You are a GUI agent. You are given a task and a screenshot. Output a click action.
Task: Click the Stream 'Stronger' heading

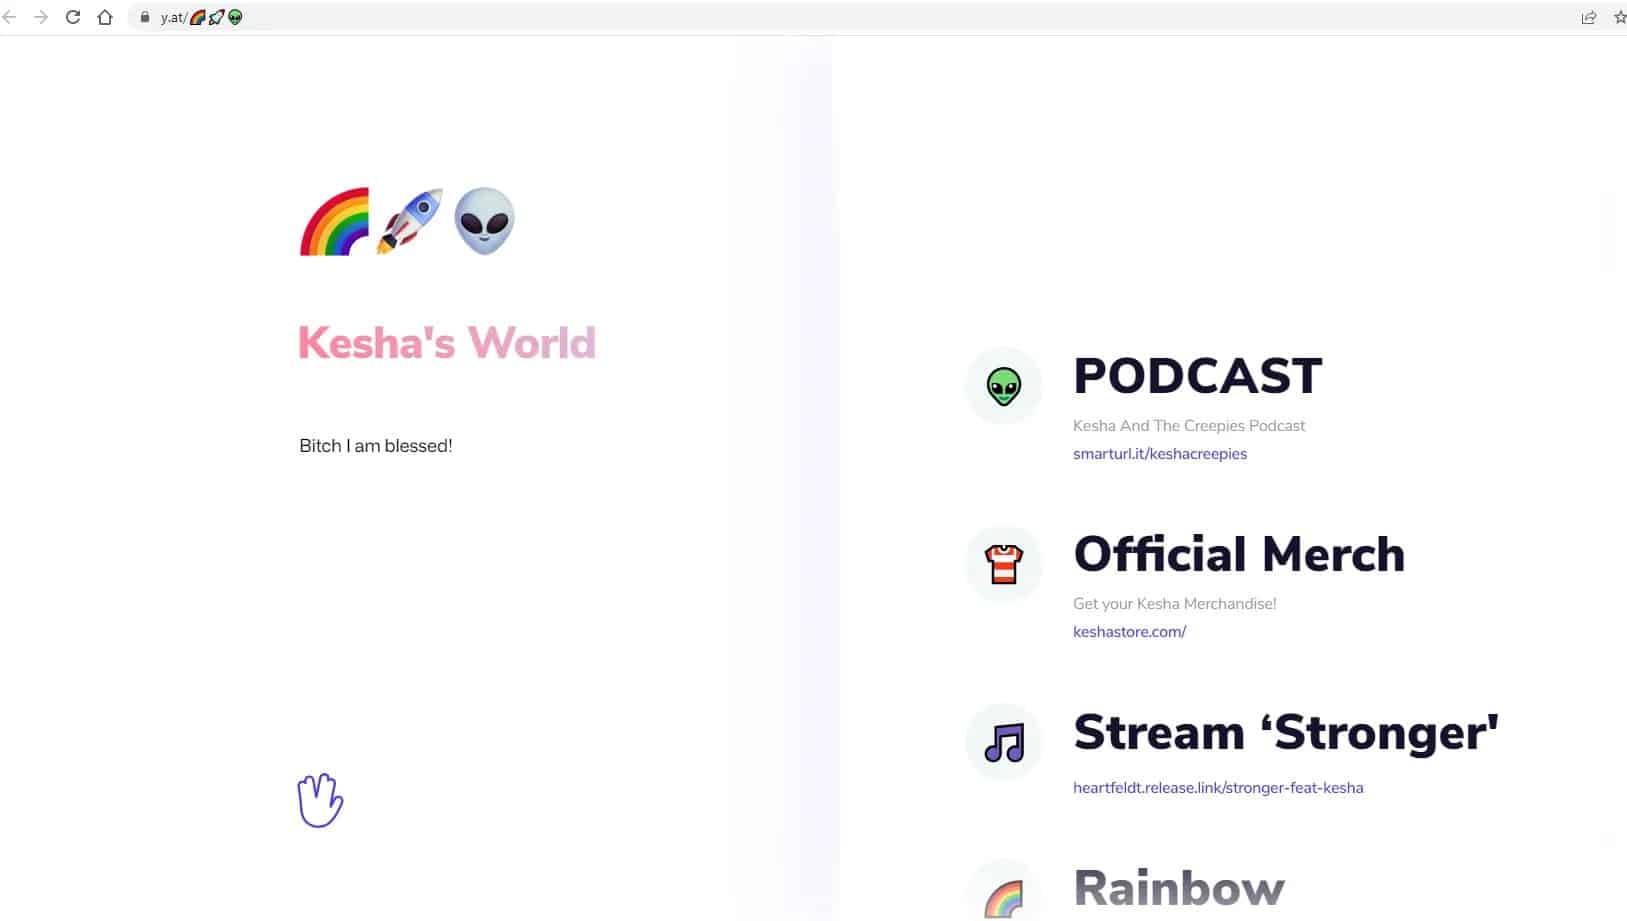pyautogui.click(x=1284, y=732)
